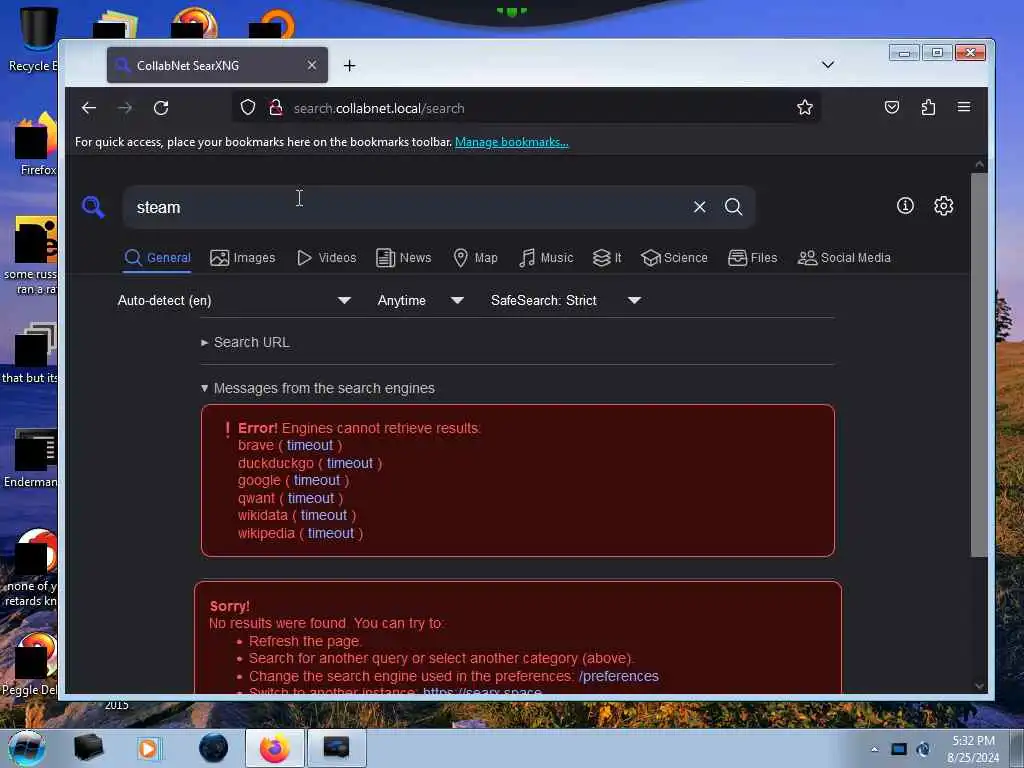1024x768 pixels.
Task: Expand the Search URL section
Action: pyautogui.click(x=246, y=342)
